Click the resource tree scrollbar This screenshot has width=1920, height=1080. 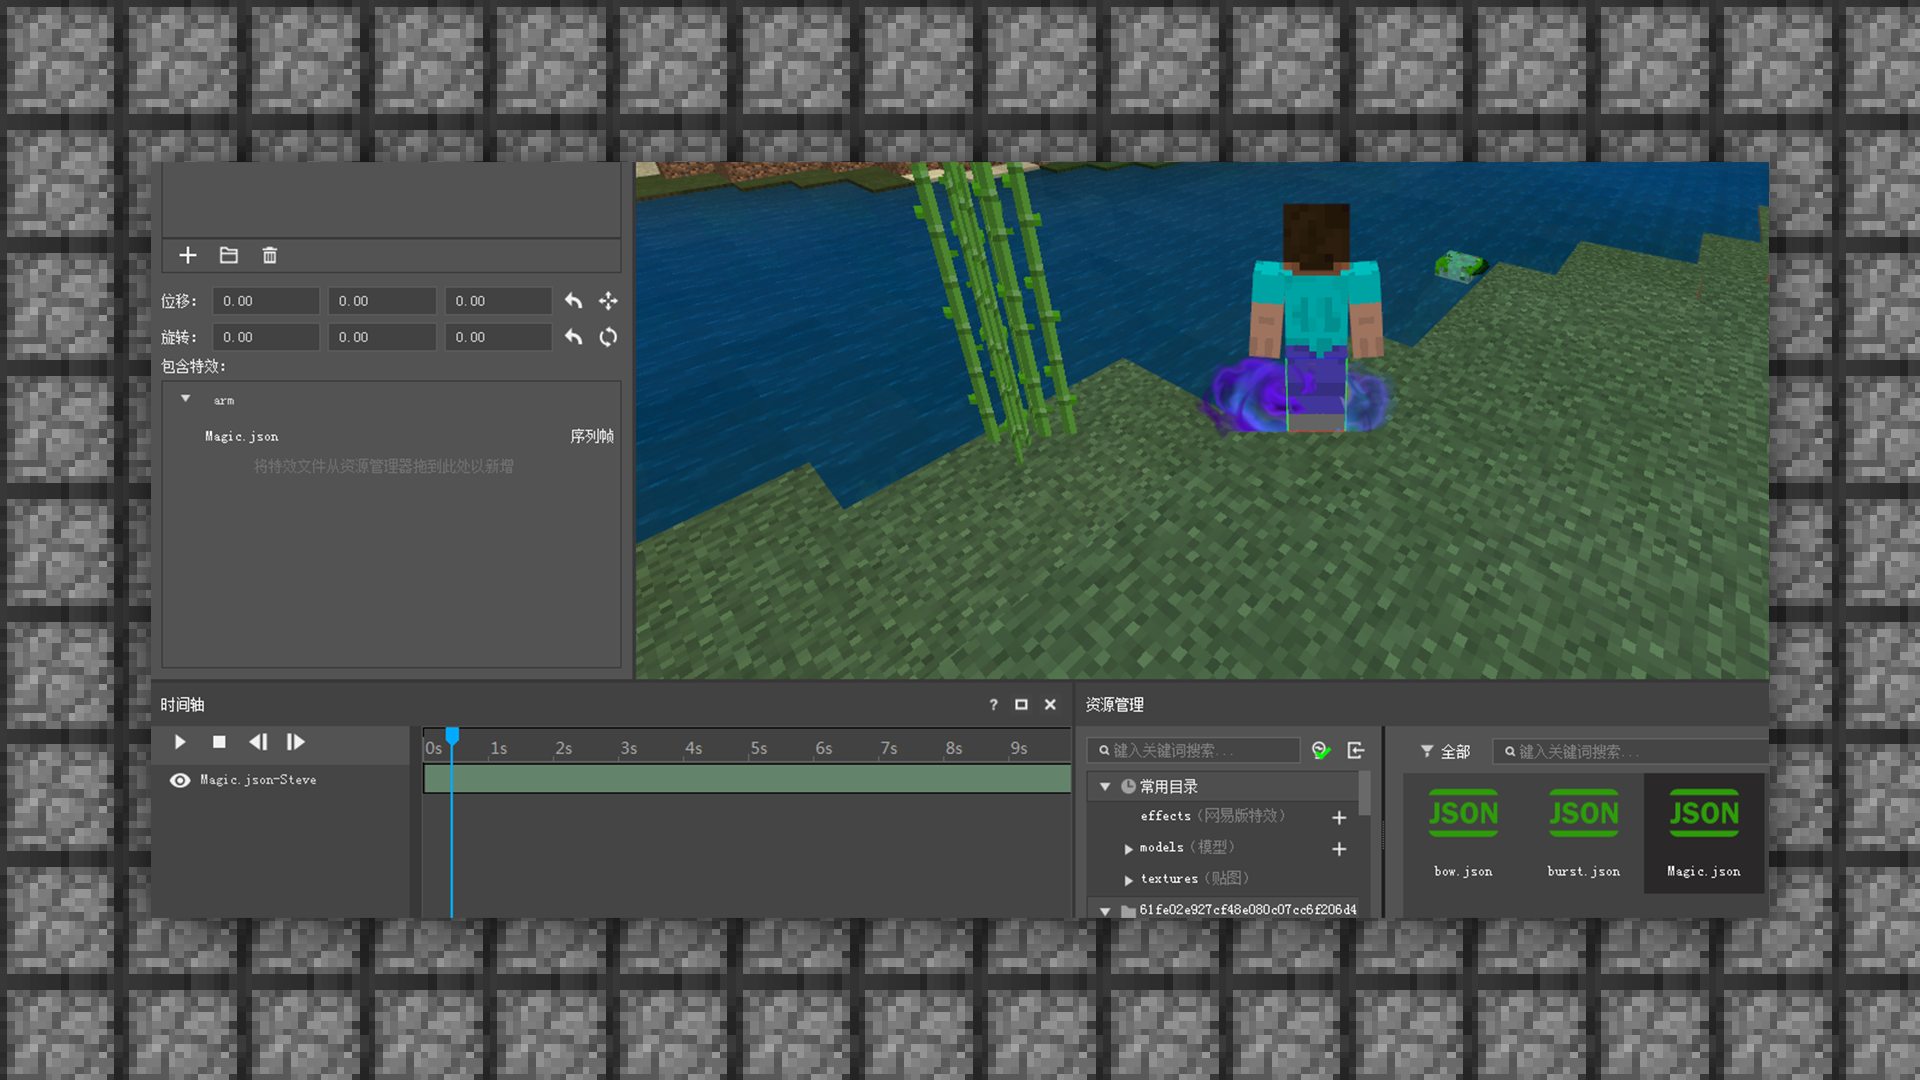(1364, 793)
